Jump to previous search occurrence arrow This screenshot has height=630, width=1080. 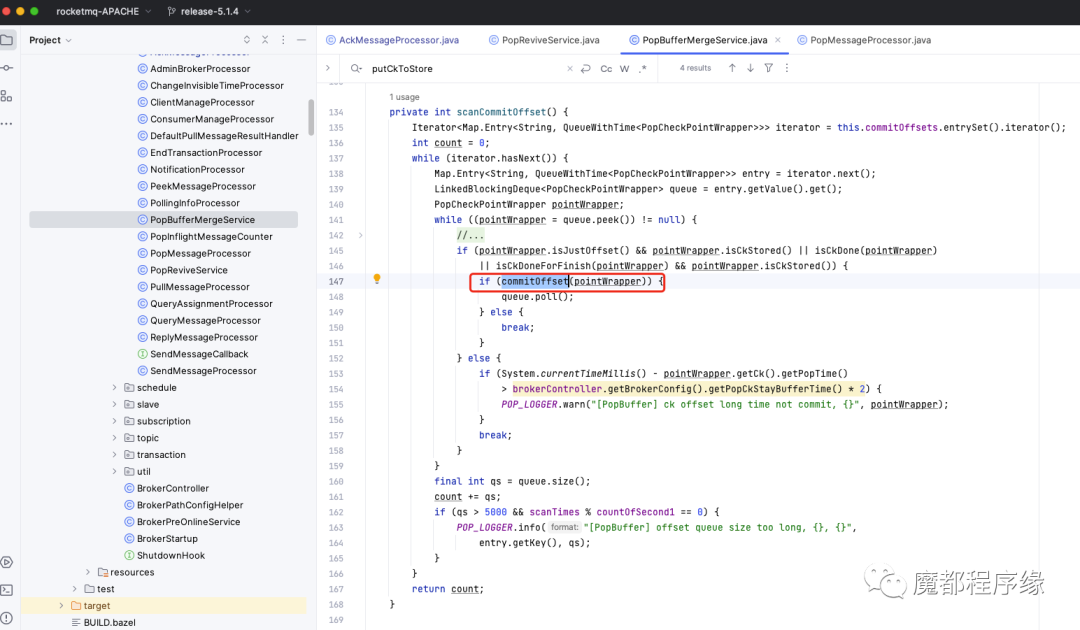tap(732, 68)
